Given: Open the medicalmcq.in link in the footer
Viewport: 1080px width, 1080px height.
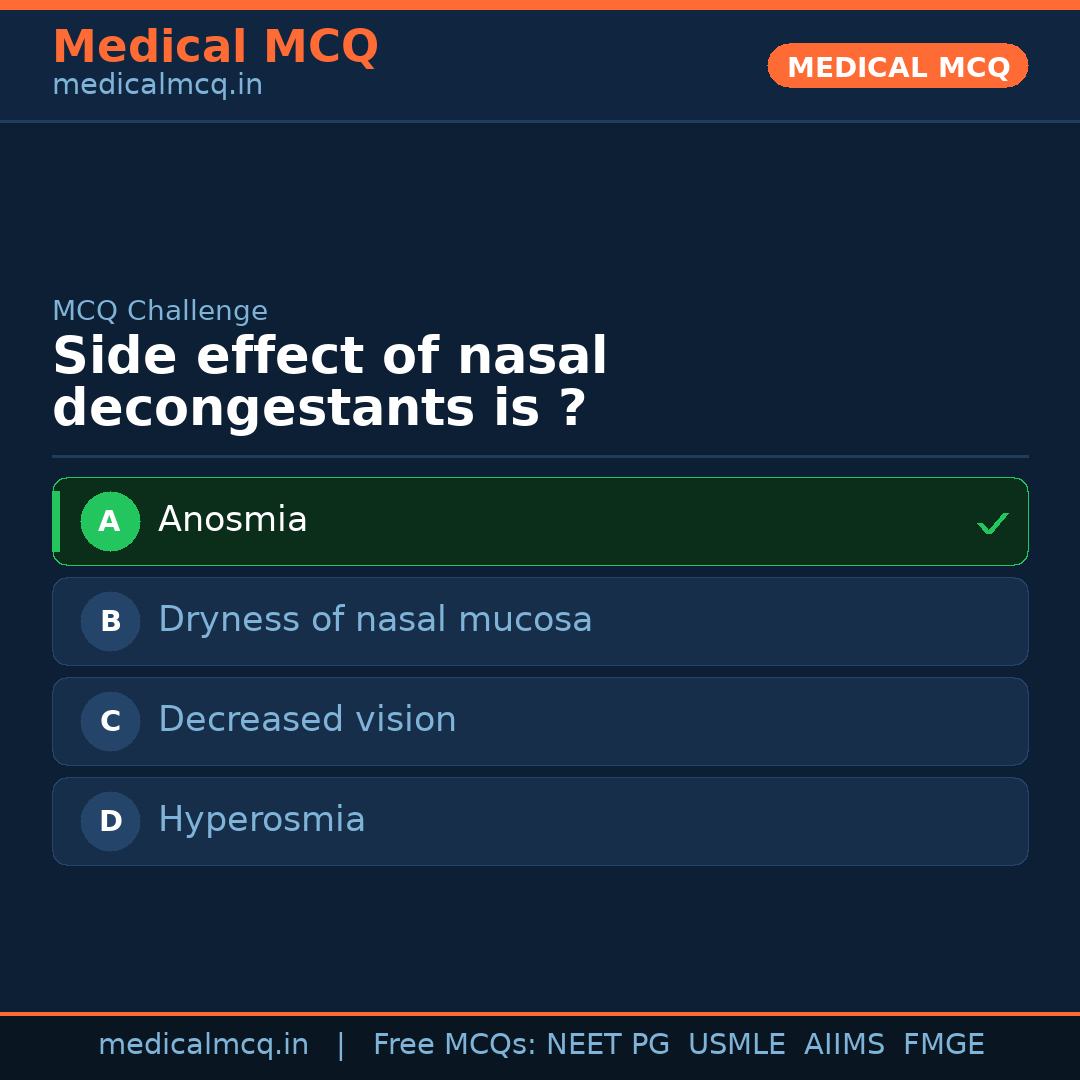Looking at the screenshot, I should tap(203, 1045).
